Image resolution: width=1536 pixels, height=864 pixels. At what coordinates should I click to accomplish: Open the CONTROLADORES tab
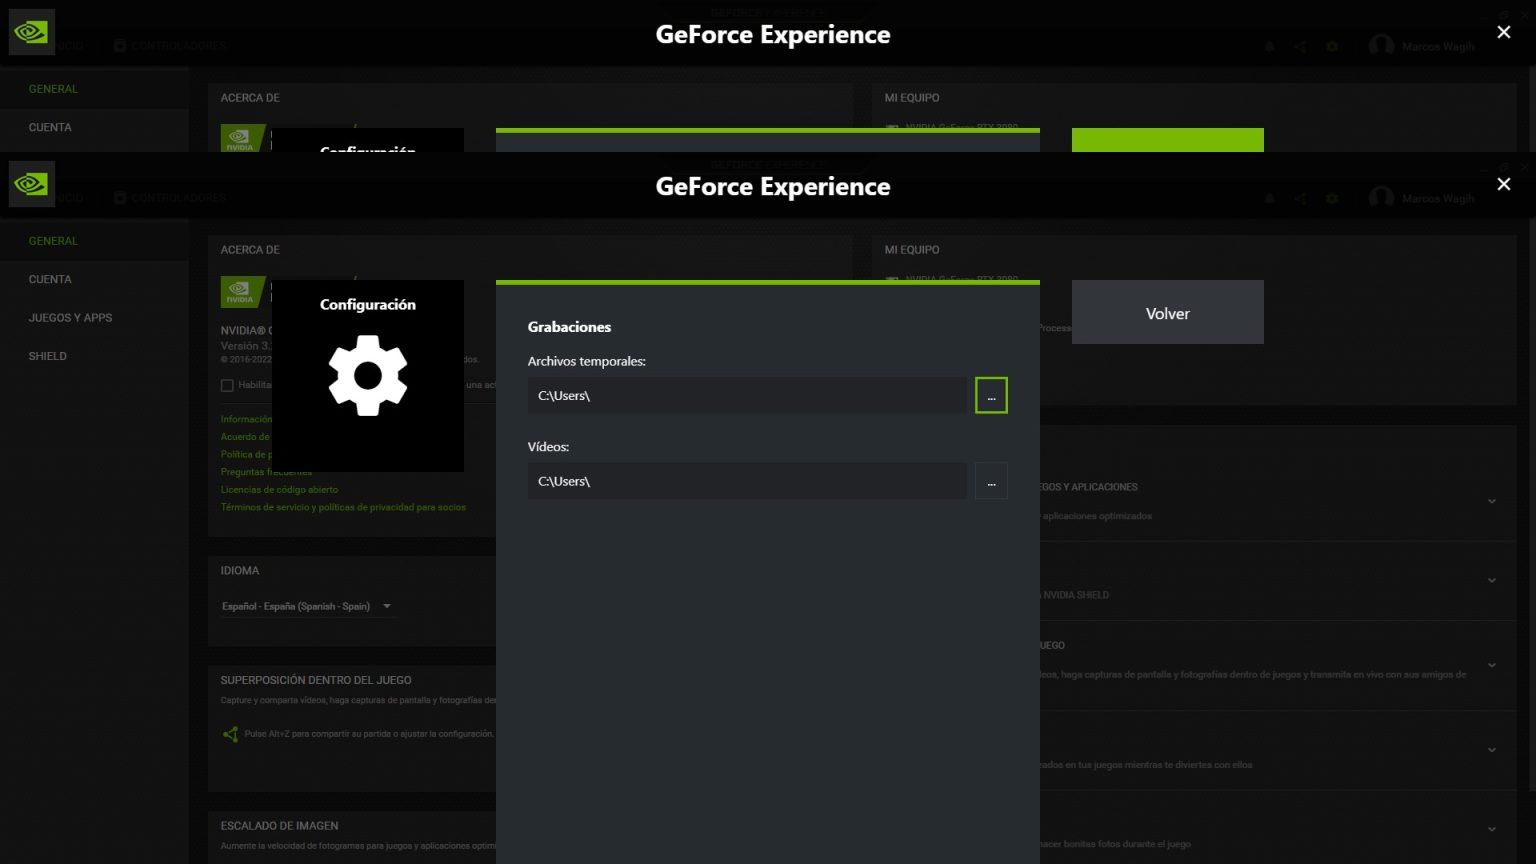180,197
